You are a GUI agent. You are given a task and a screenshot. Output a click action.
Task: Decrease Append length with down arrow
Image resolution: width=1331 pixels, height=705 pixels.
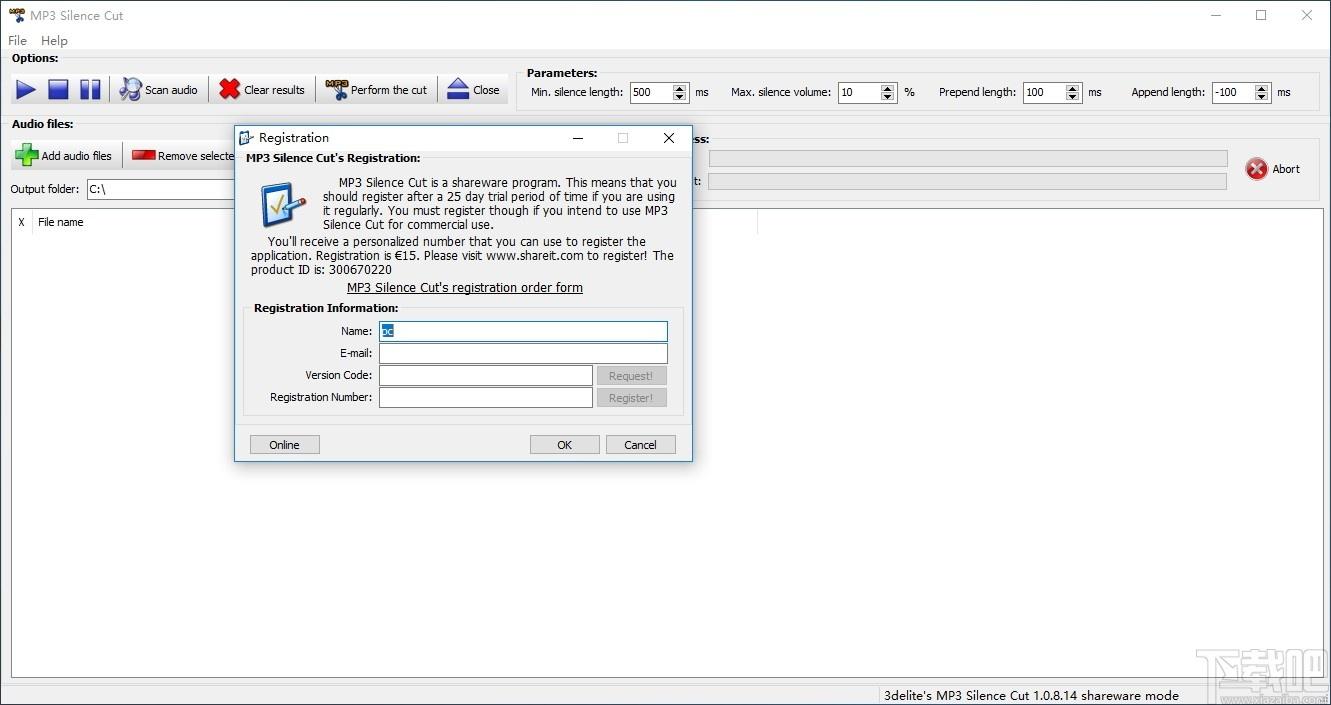[x=1262, y=97]
